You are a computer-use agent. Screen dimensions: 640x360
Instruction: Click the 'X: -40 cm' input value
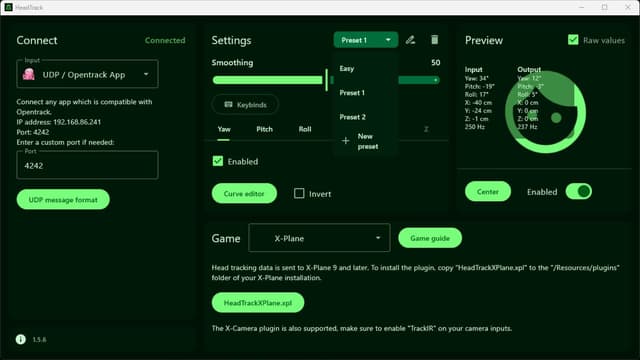pyautogui.click(x=478, y=102)
